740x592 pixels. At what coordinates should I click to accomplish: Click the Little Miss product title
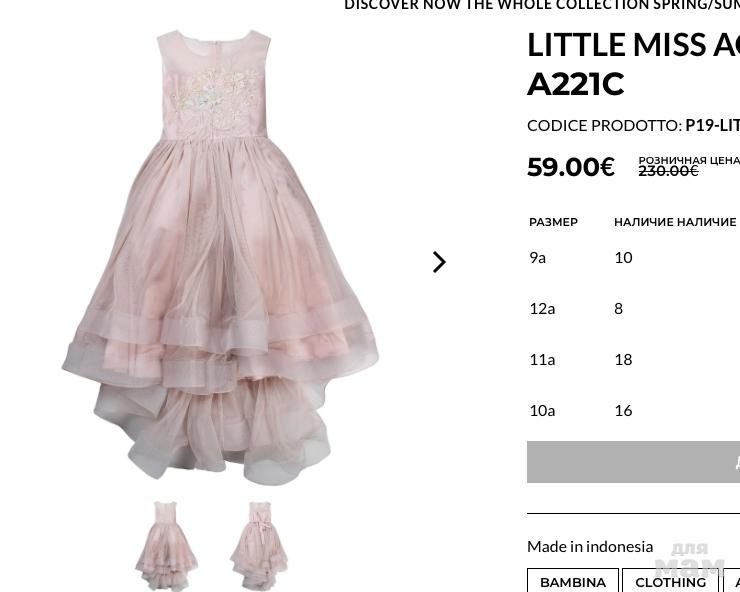point(633,64)
